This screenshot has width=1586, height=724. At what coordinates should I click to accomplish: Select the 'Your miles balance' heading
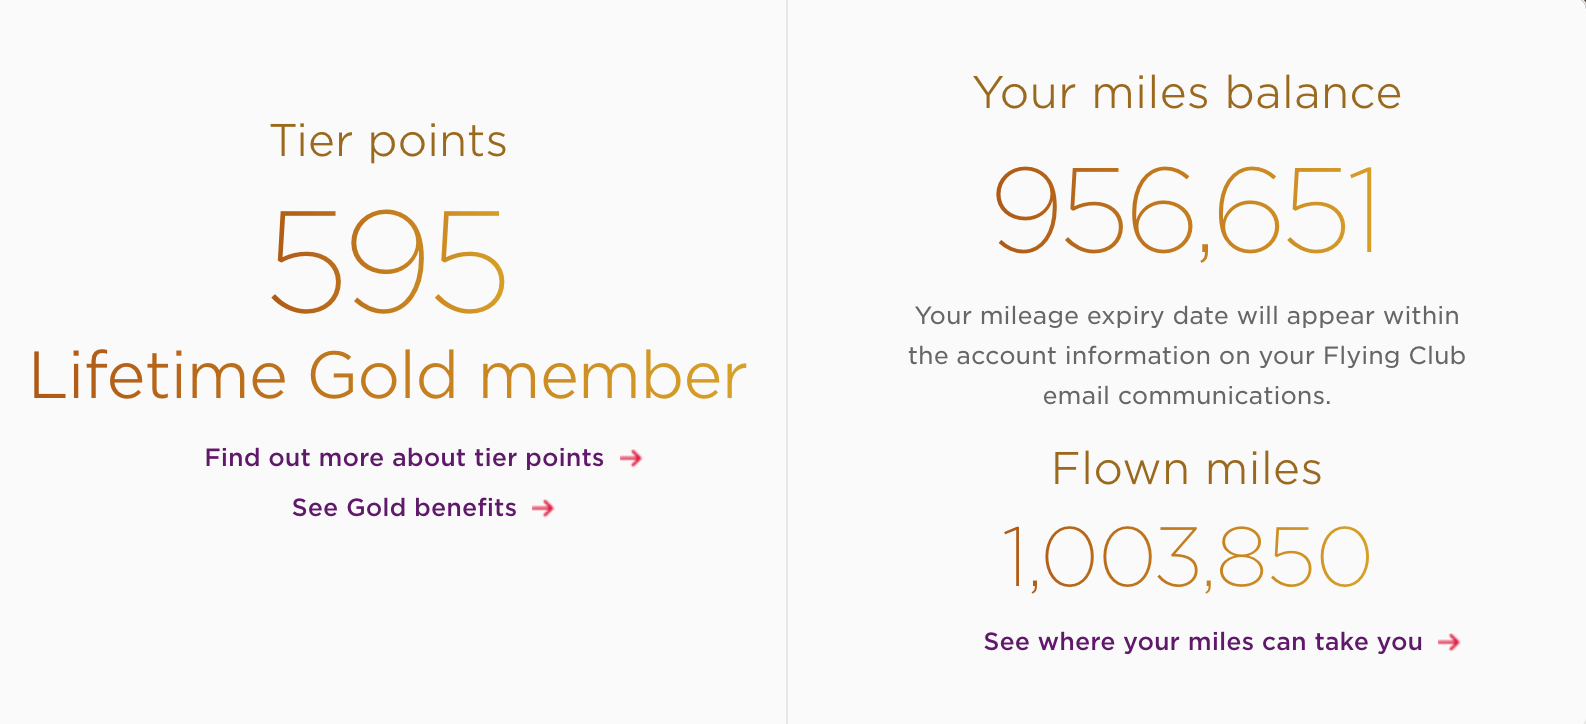1187,93
